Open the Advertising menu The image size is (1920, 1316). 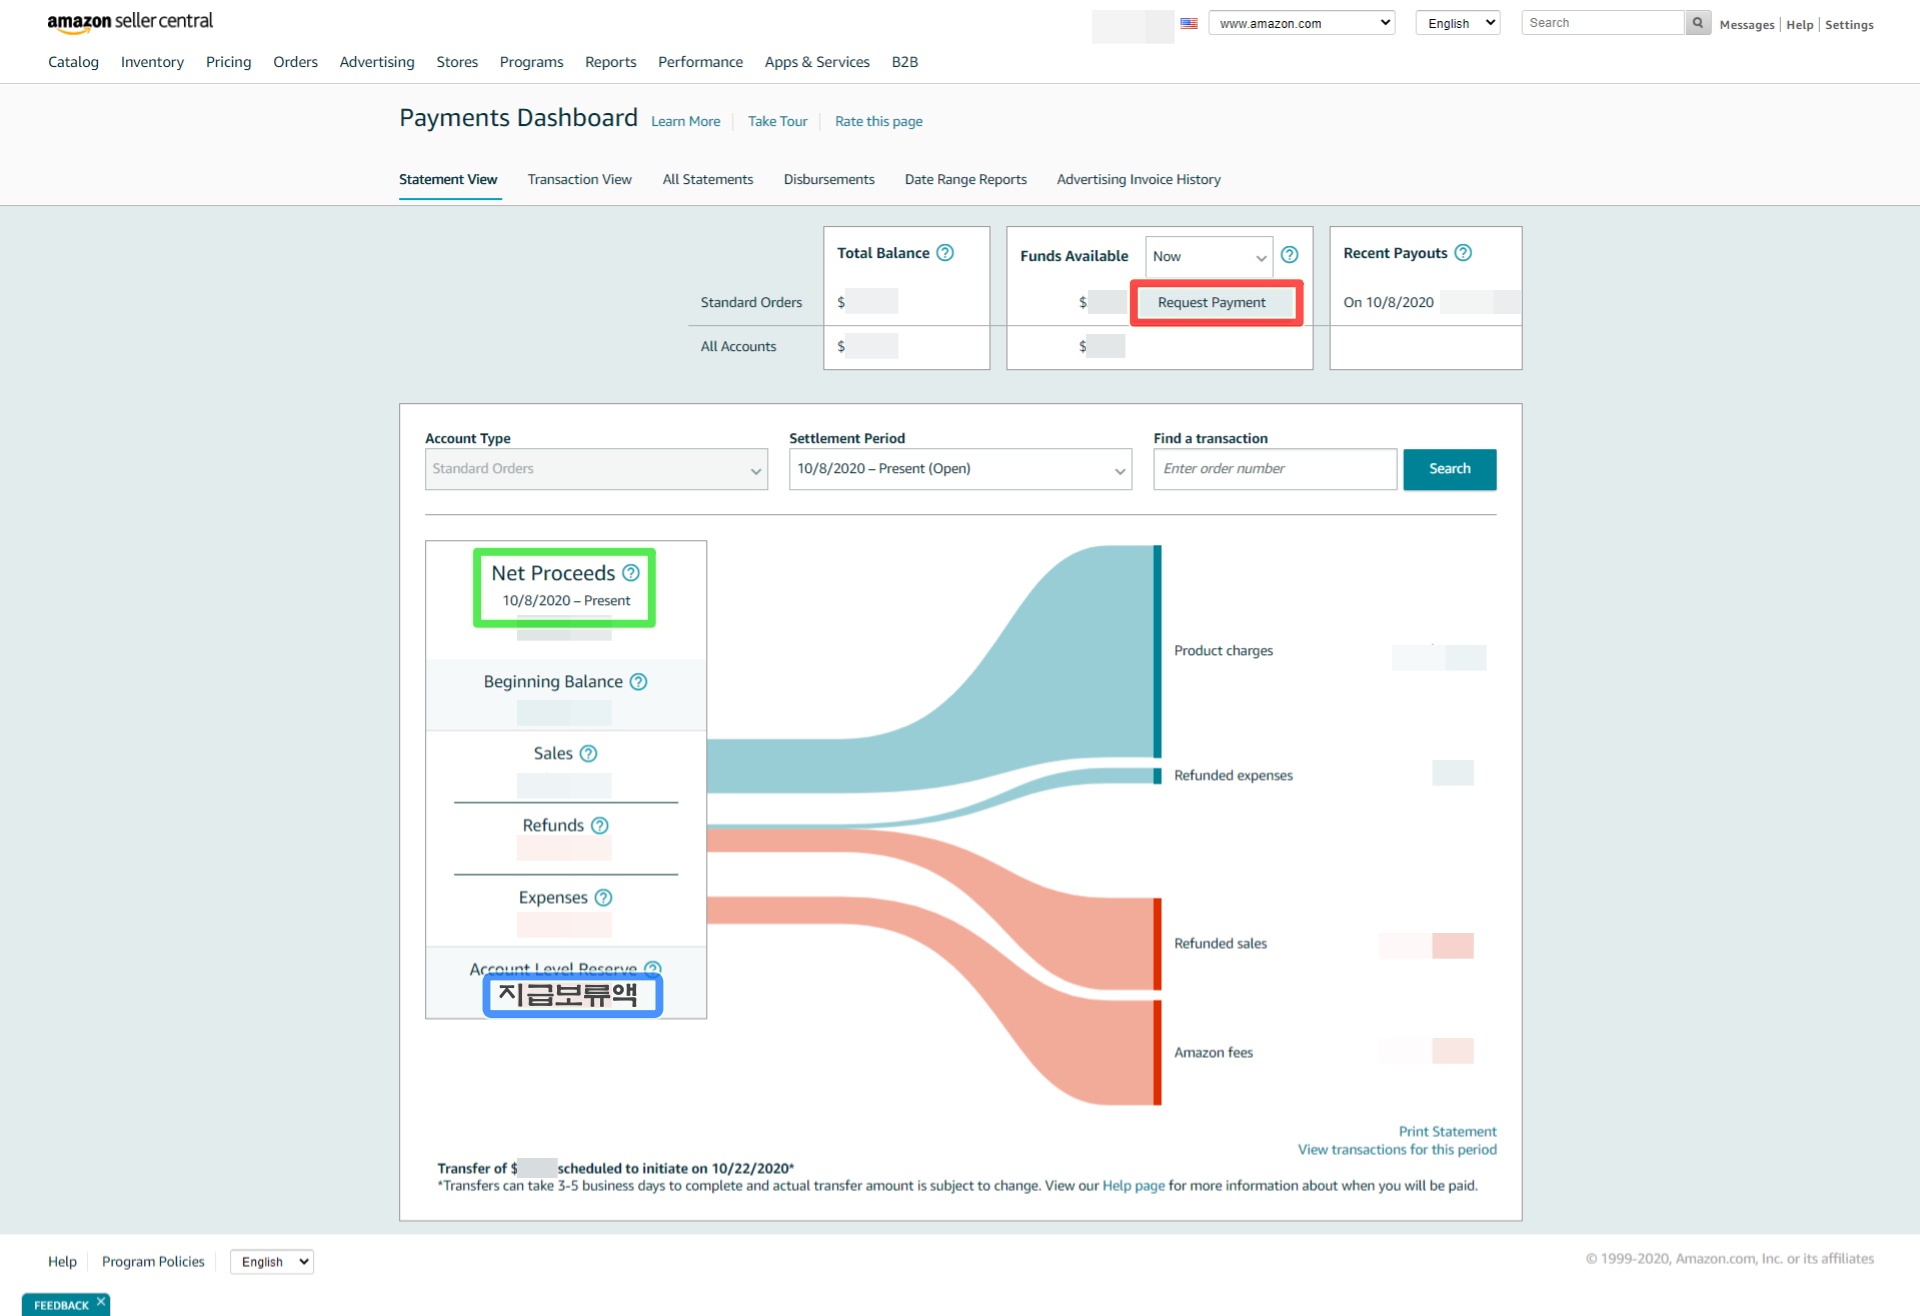377,62
